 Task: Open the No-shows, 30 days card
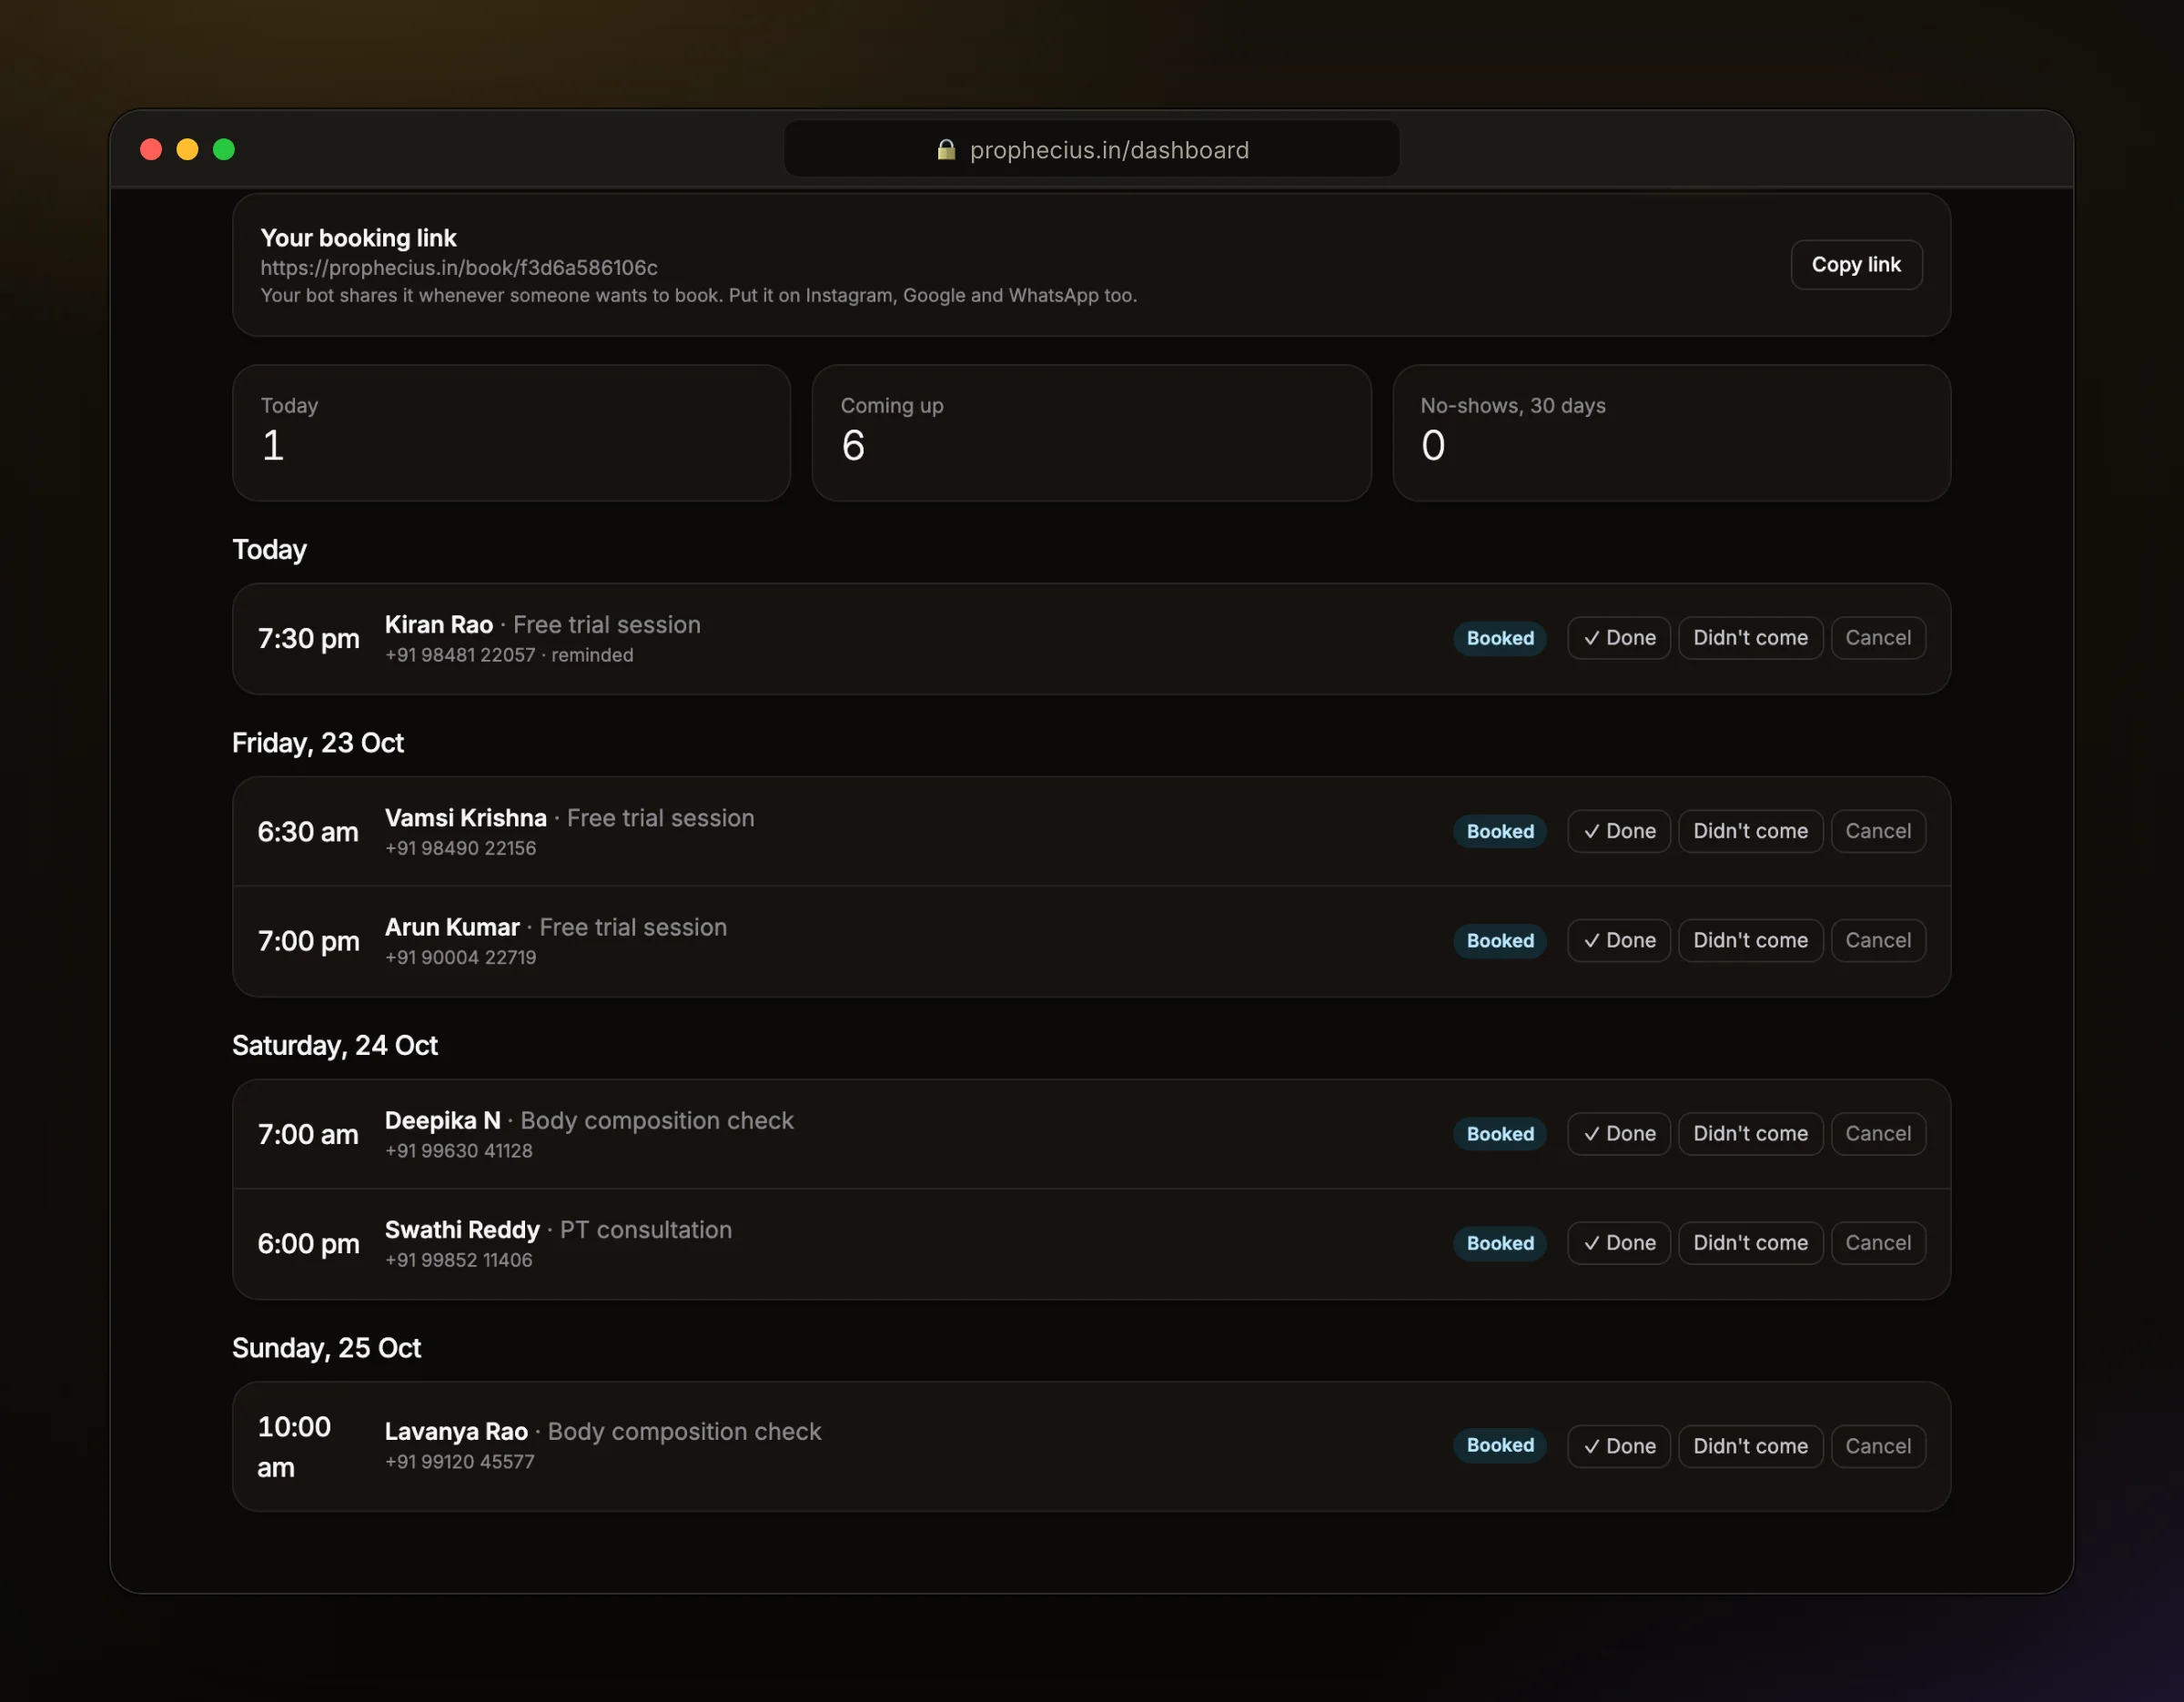[x=1671, y=433]
